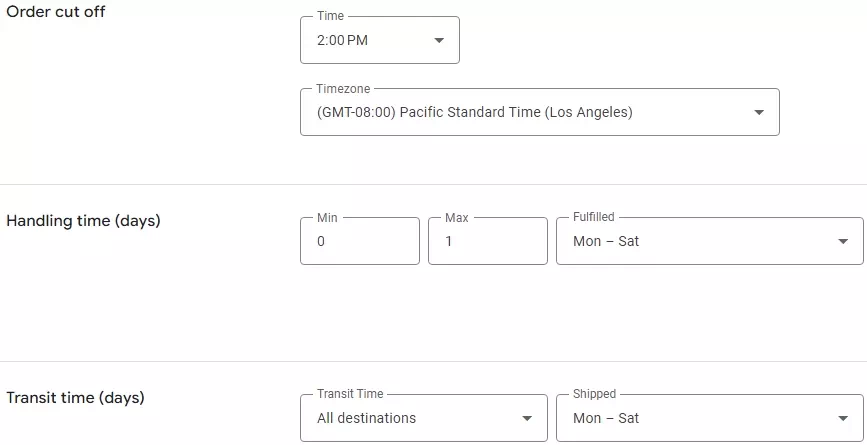The width and height of the screenshot is (867, 445).
Task: Click the Transit Time arrow icon
Action: (527, 419)
